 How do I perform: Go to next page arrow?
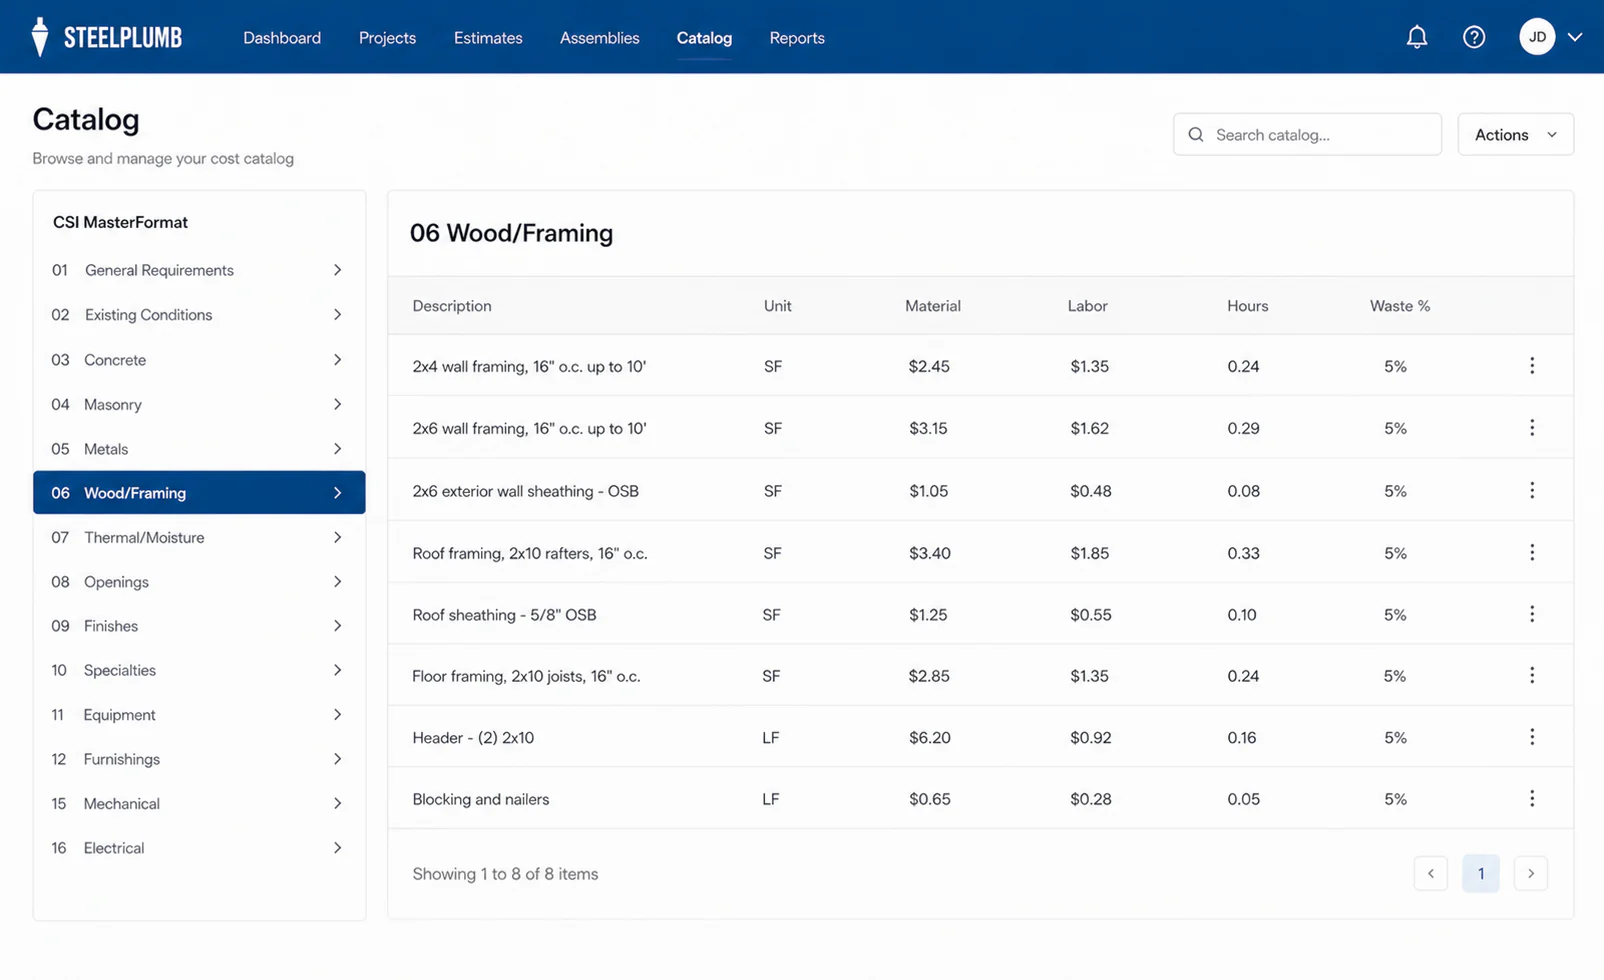(x=1530, y=873)
